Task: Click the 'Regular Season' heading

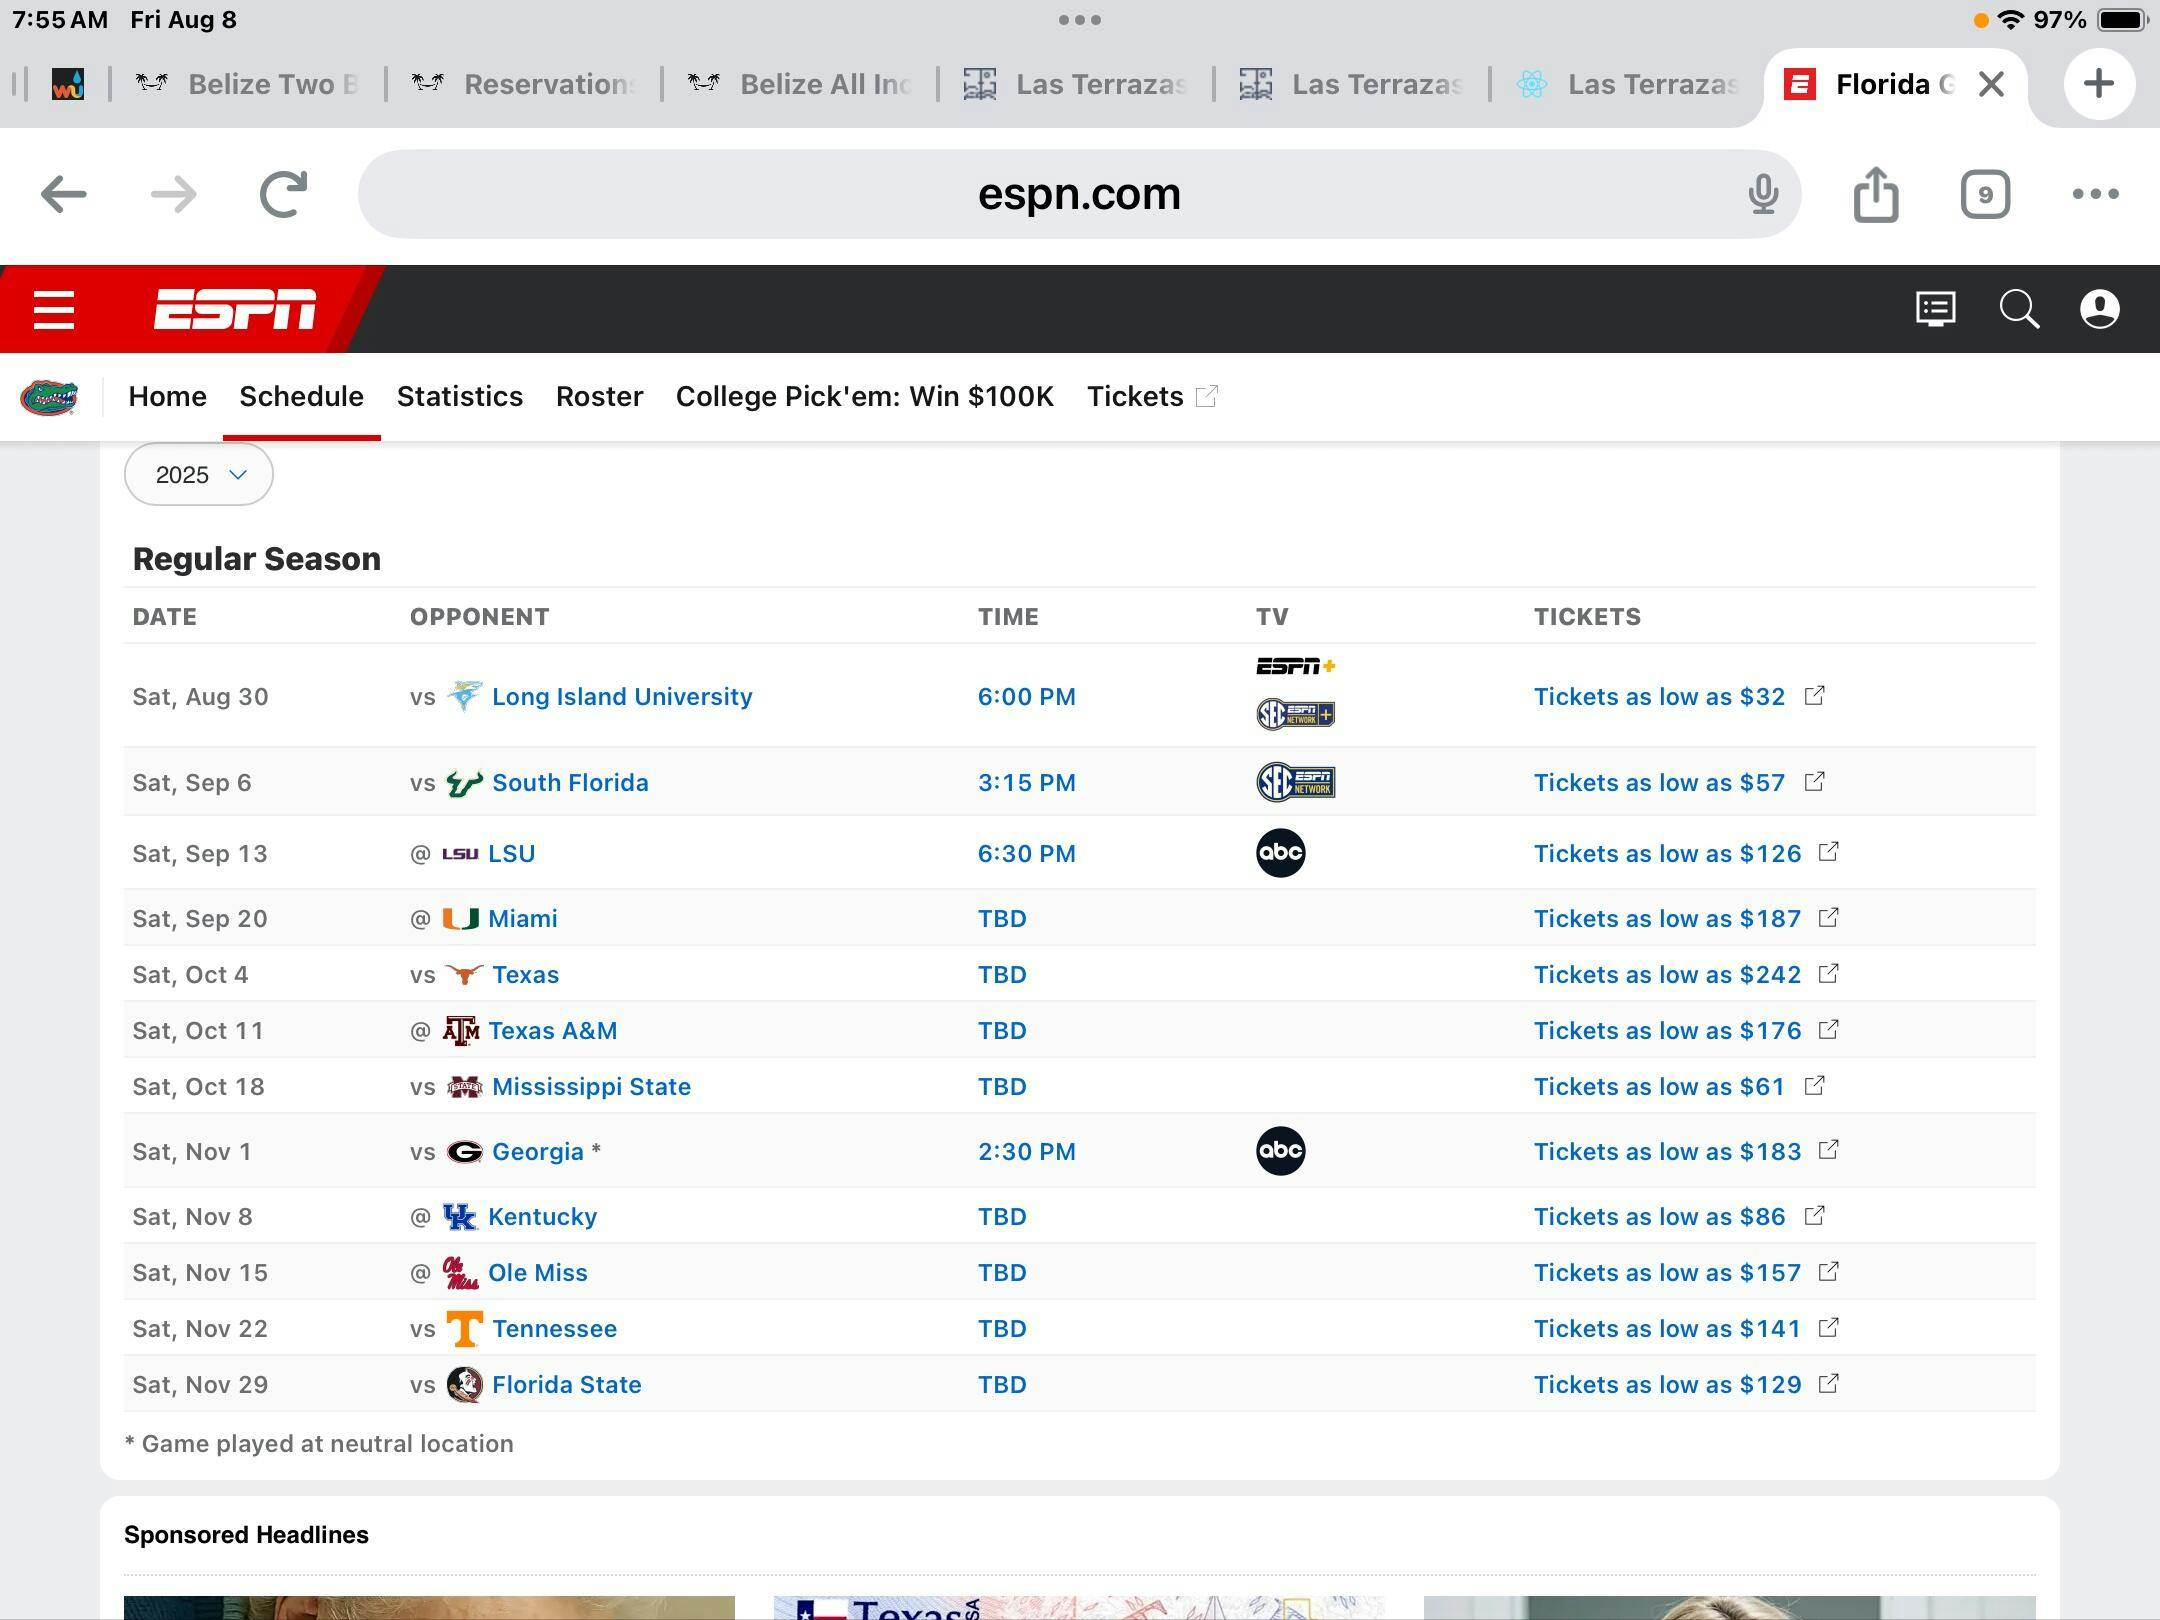Action: click(257, 558)
